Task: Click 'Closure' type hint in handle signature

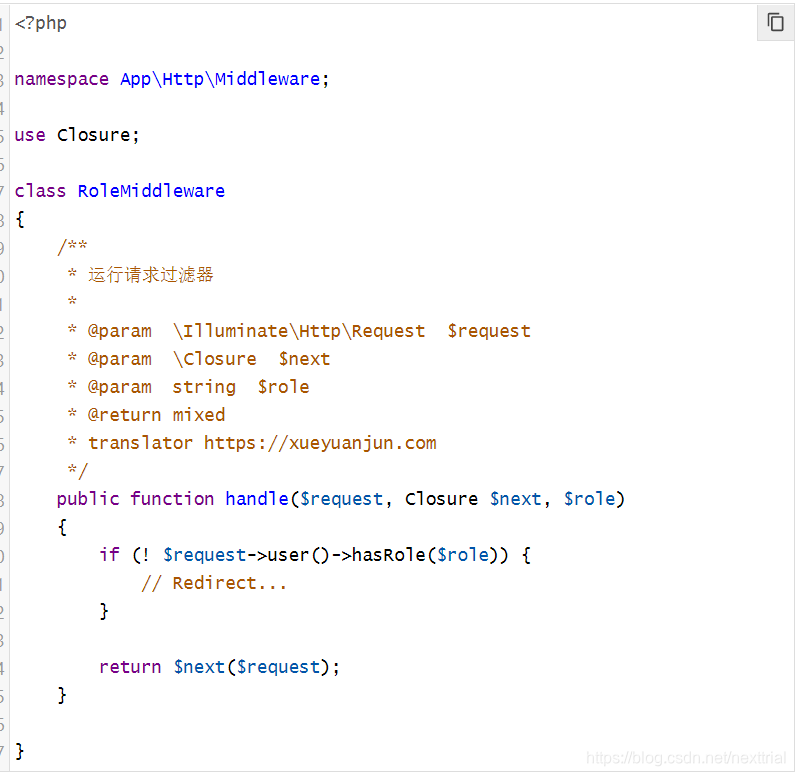Action: point(441,499)
